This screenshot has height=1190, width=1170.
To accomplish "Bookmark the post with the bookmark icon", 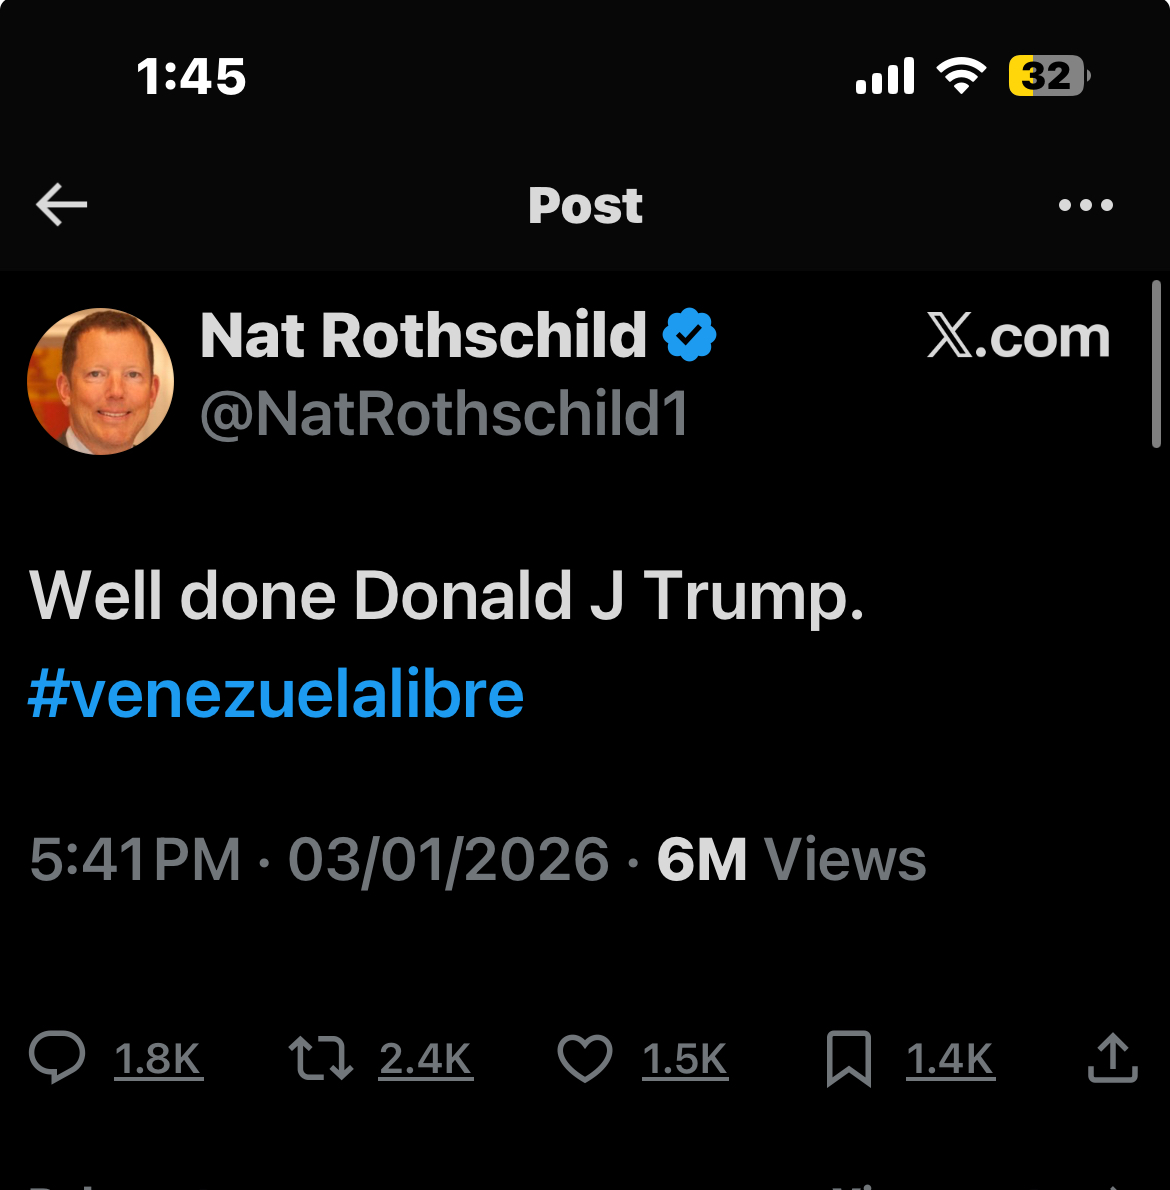I will pyautogui.click(x=849, y=1058).
